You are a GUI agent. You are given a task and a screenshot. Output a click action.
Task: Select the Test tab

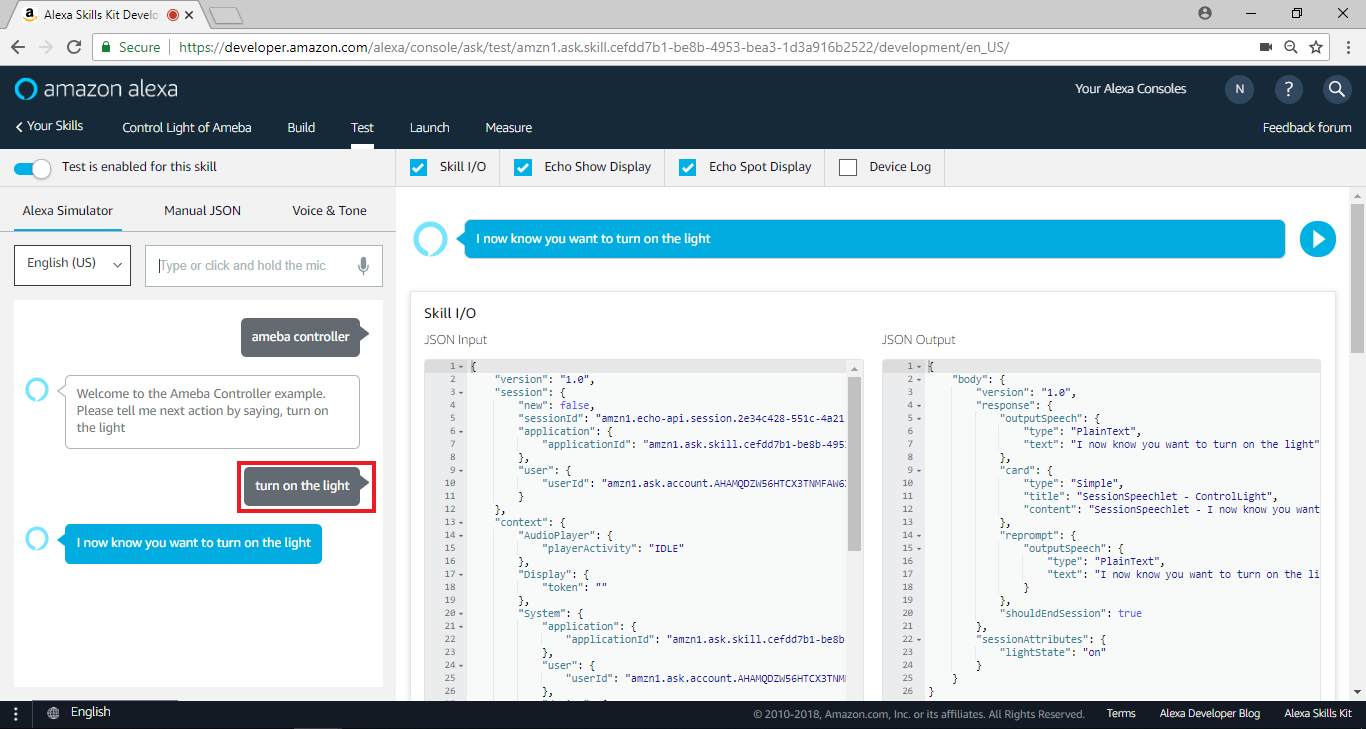click(362, 128)
